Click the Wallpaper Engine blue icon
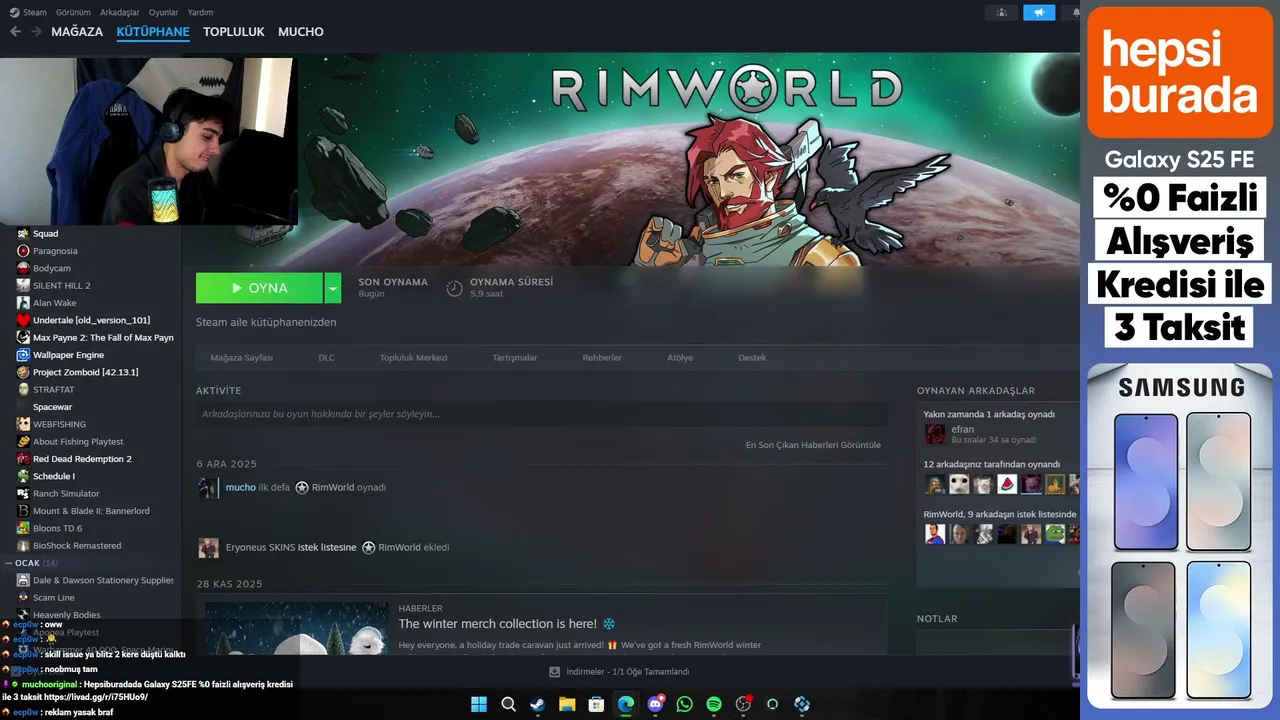Screen dimensions: 1280x720 click(23, 355)
